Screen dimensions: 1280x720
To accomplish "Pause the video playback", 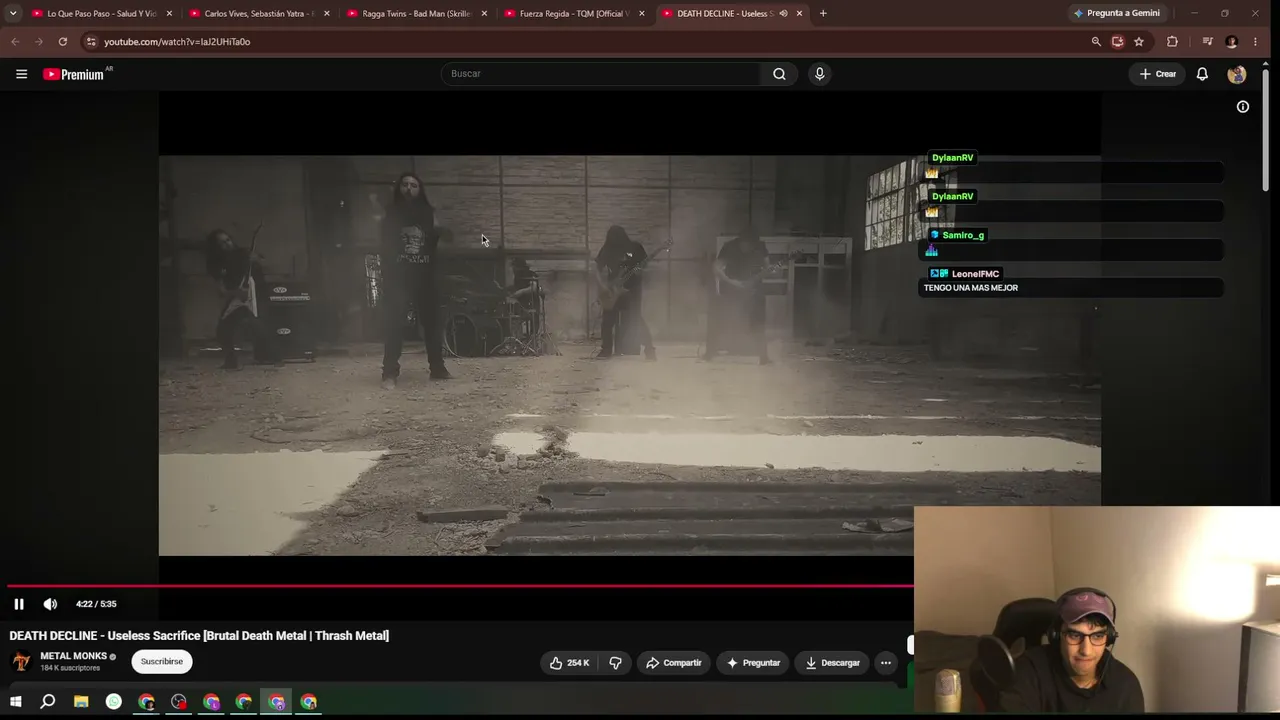I will [x=19, y=604].
